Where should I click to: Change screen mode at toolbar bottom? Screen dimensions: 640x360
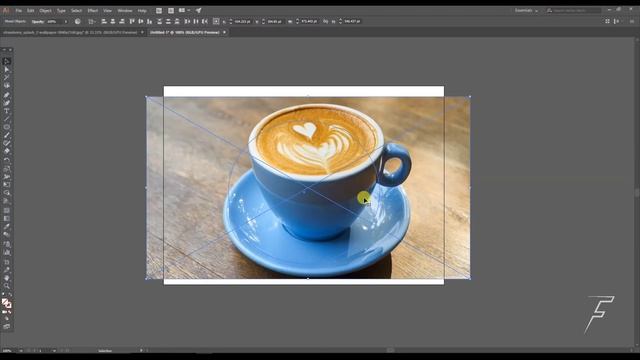click(x=7, y=327)
